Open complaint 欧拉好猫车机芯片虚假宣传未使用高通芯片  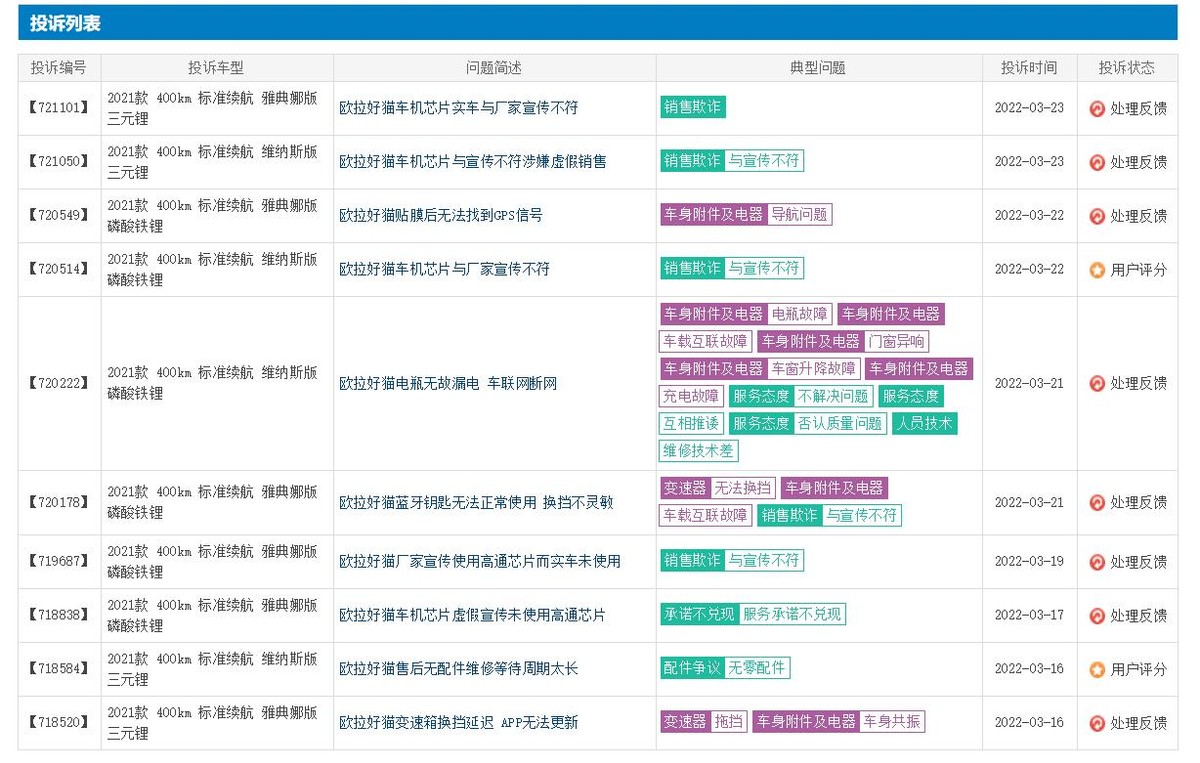click(472, 615)
